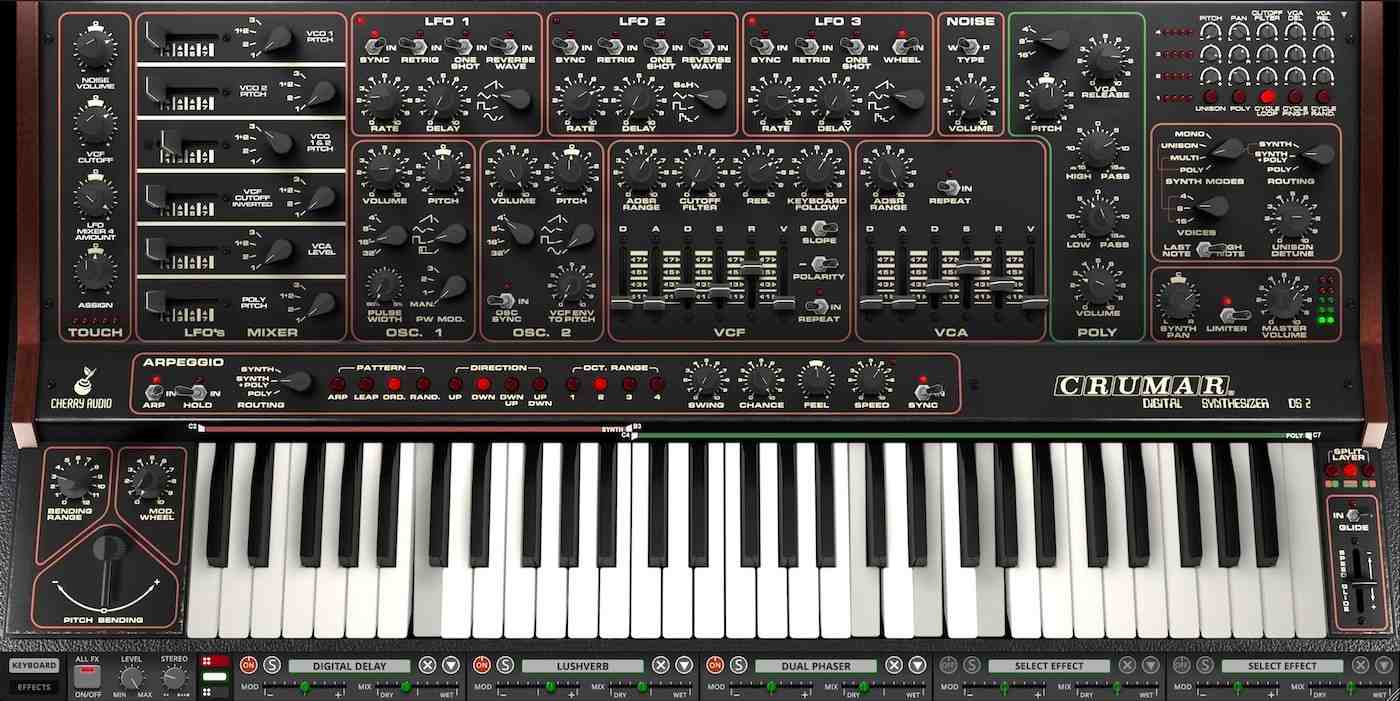Set arpeggio direction to Up

tap(456, 384)
